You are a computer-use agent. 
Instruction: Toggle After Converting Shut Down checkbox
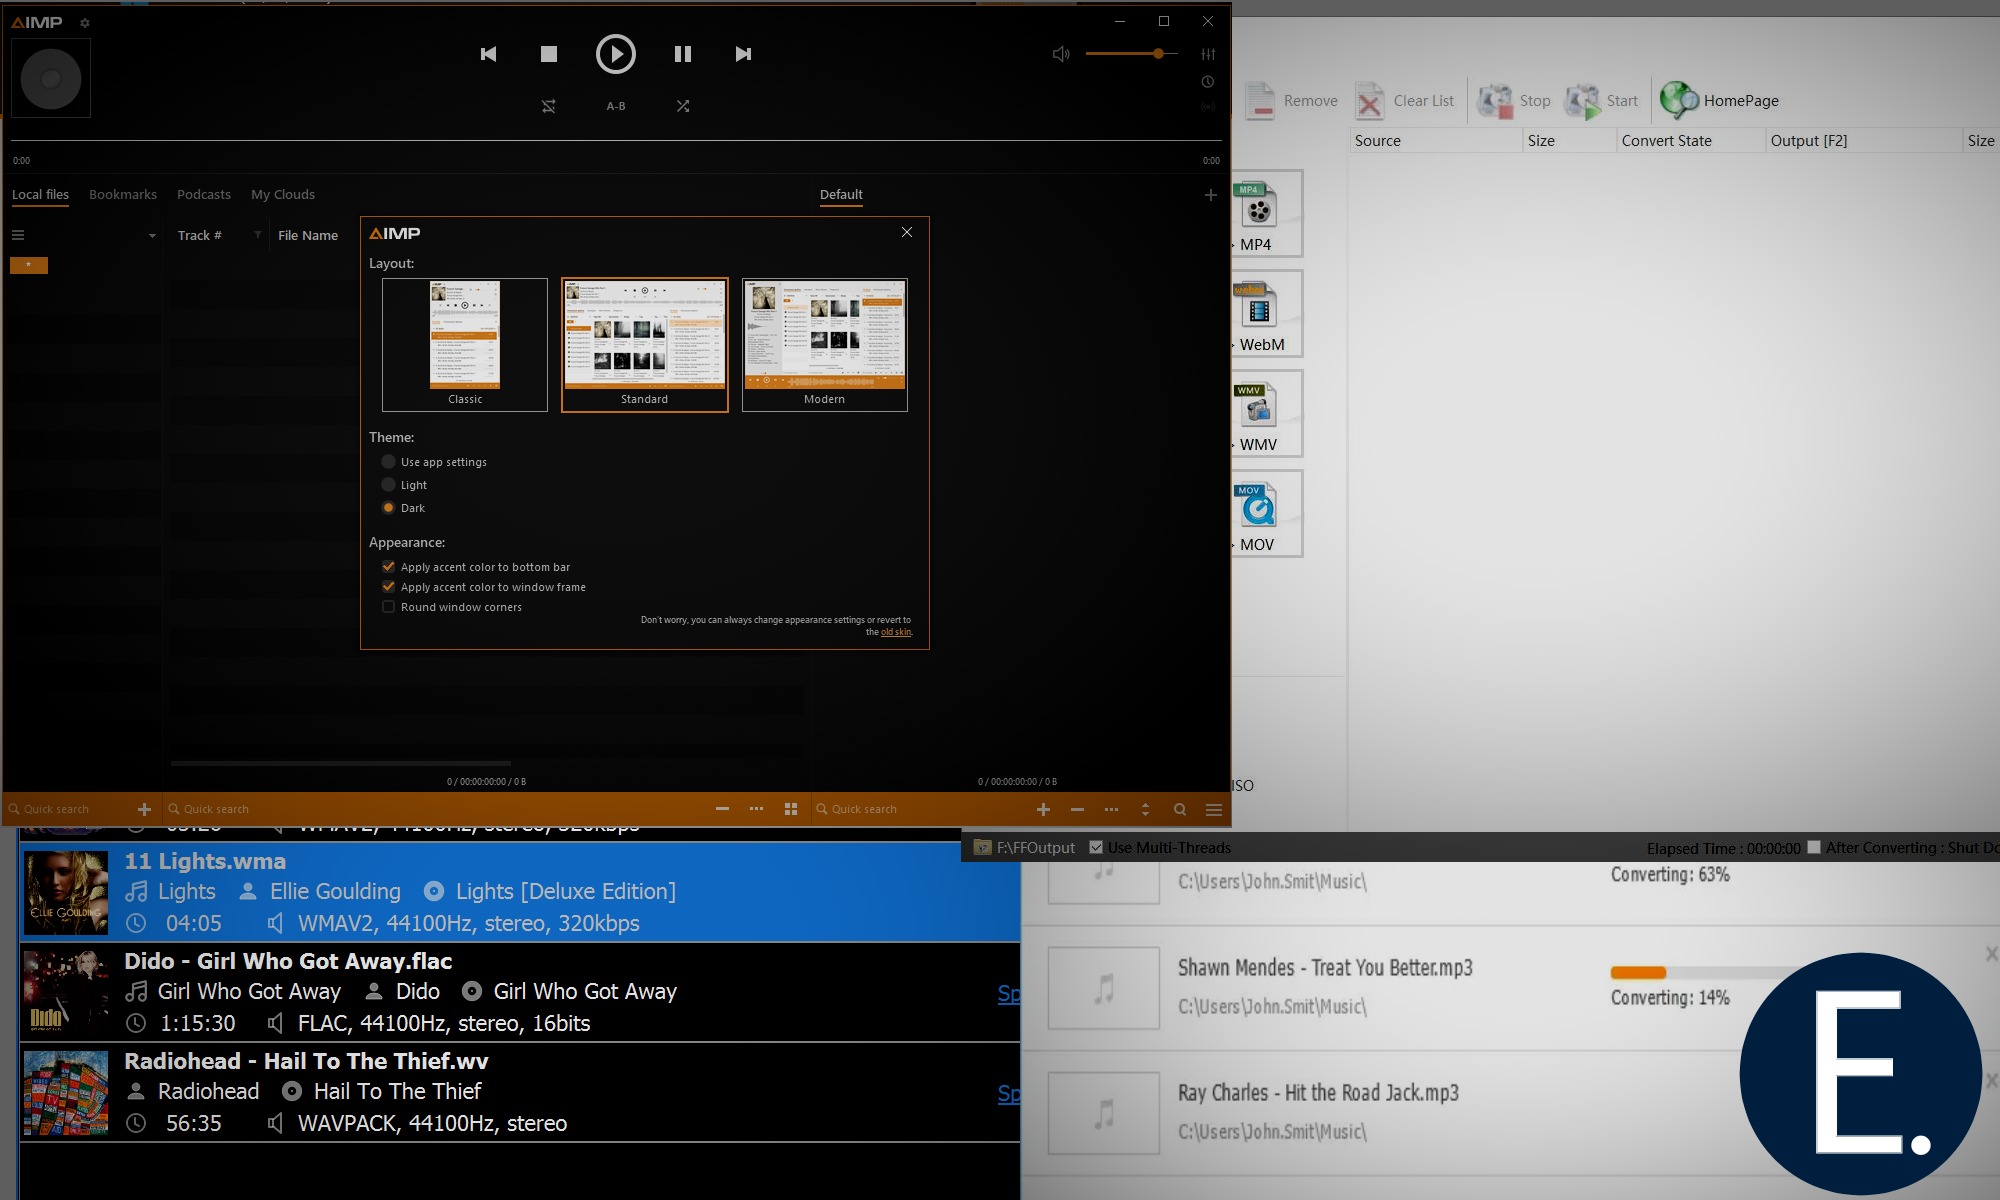(1814, 847)
